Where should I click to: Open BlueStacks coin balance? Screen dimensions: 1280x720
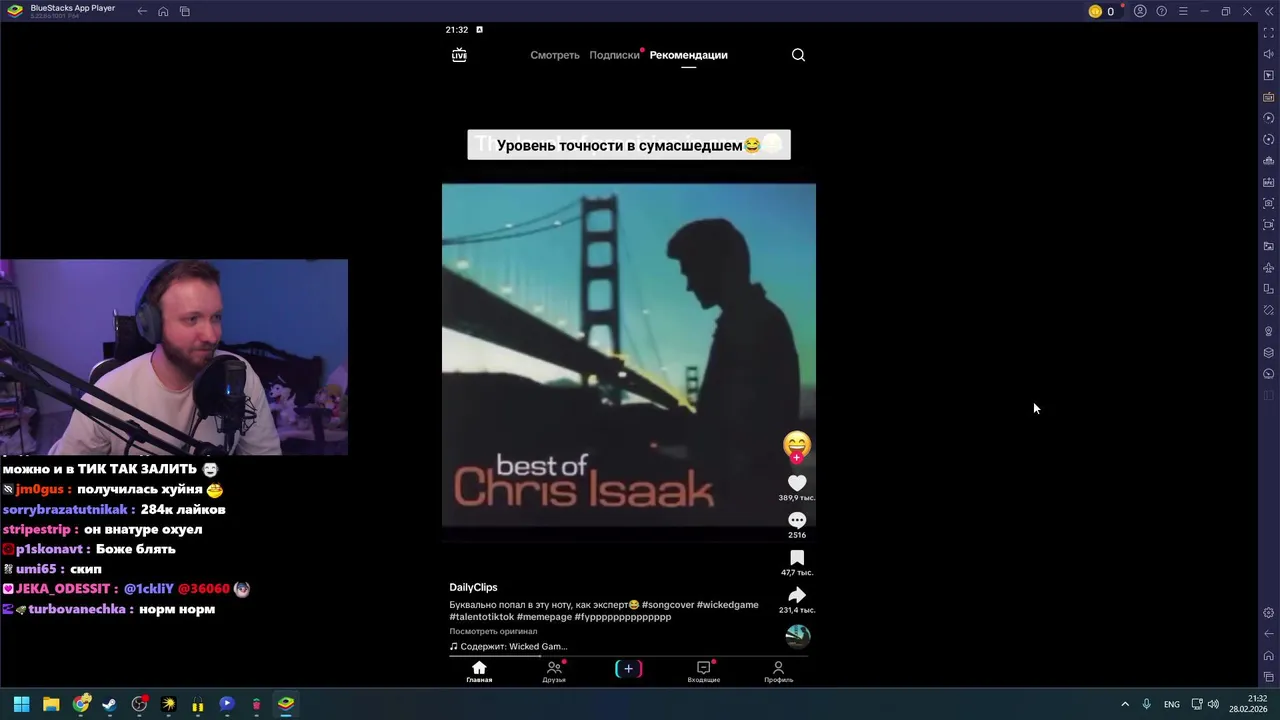(1102, 11)
